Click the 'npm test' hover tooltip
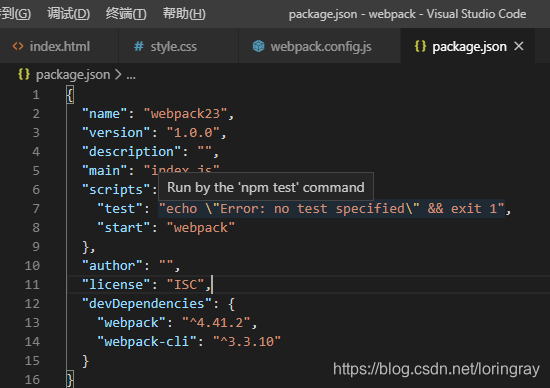The image size is (550, 388). (x=266, y=187)
